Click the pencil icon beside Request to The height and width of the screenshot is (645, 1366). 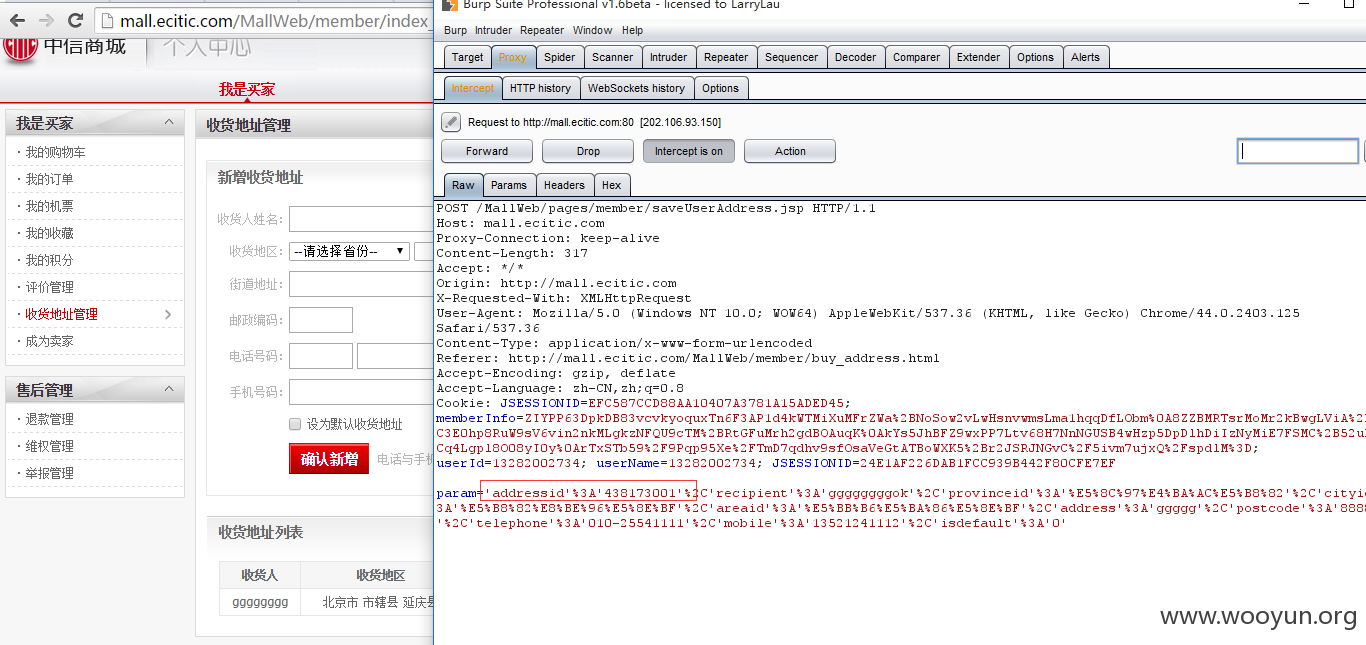pyautogui.click(x=451, y=122)
